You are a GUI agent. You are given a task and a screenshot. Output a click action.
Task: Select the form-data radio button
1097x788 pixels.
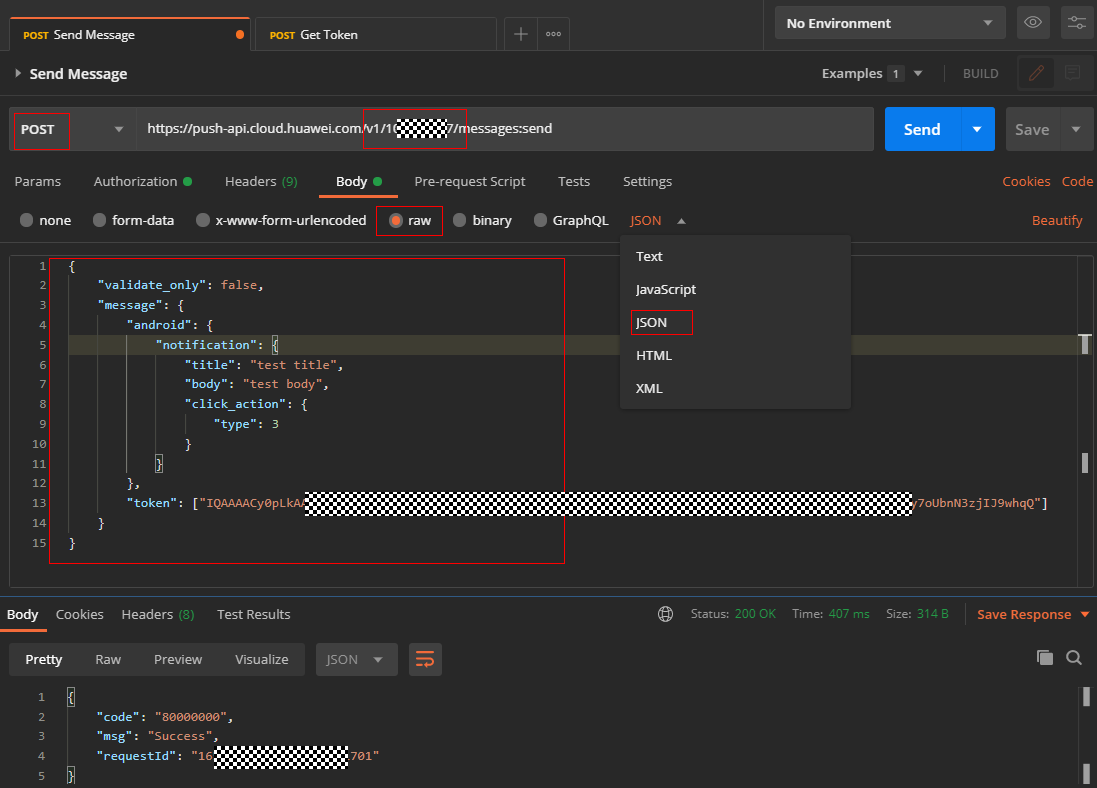click(x=100, y=220)
